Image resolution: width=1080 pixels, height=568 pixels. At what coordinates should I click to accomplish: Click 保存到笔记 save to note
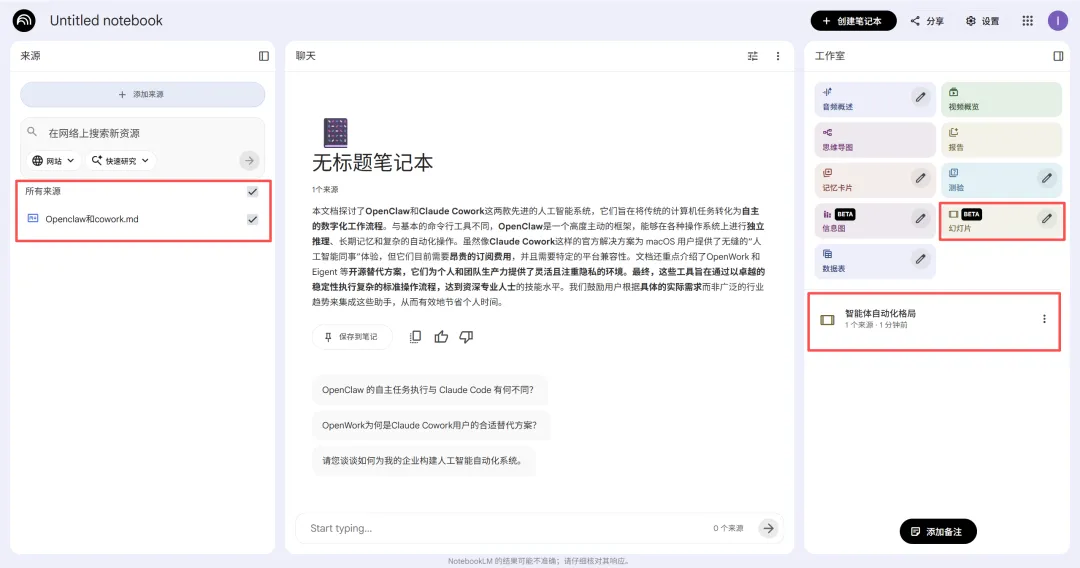352,337
